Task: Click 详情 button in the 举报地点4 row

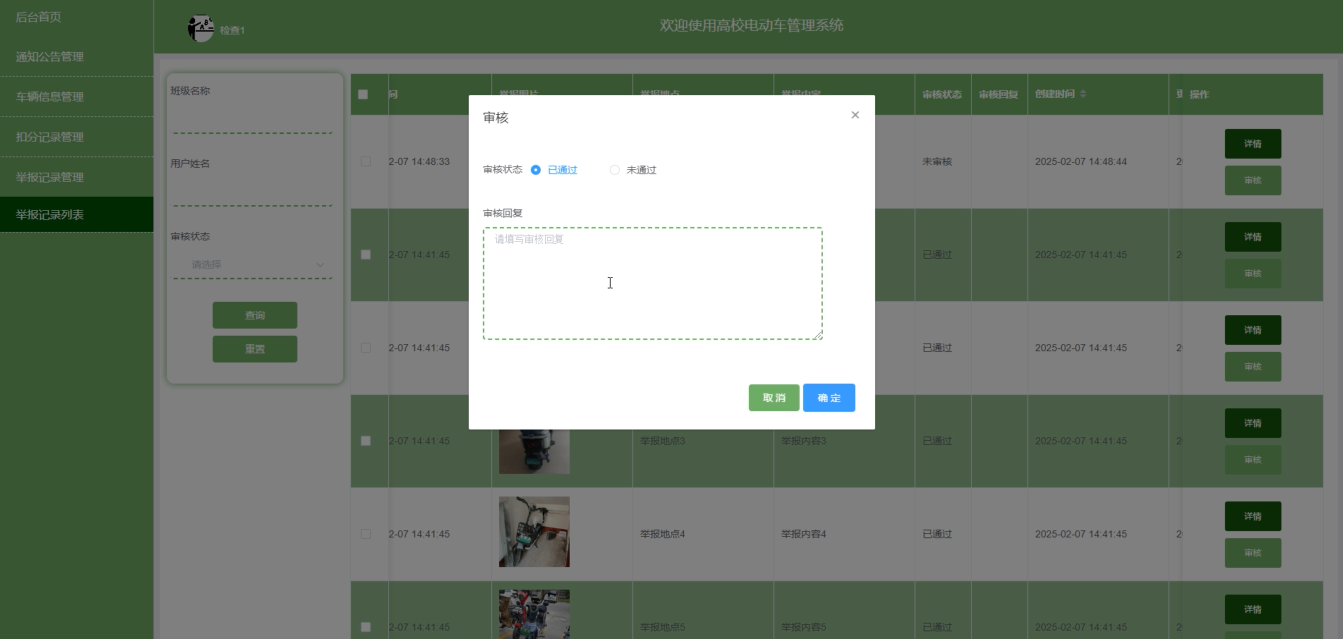Action: [x=1253, y=516]
